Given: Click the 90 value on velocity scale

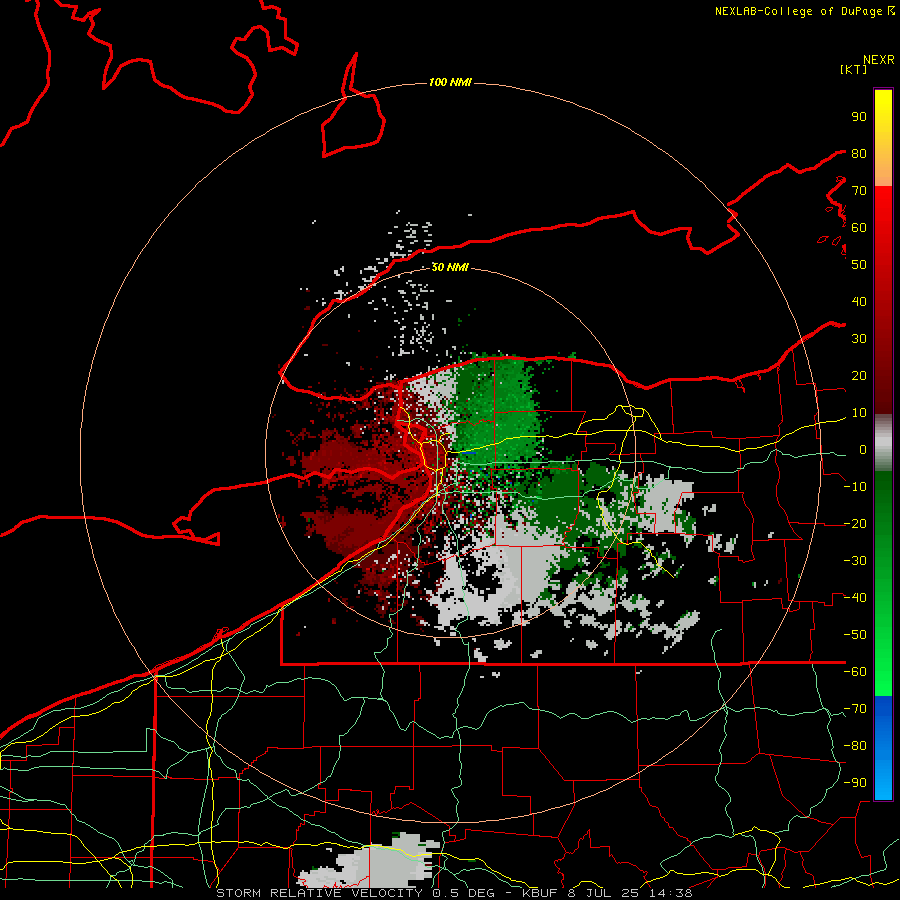Looking at the screenshot, I should point(859,117).
